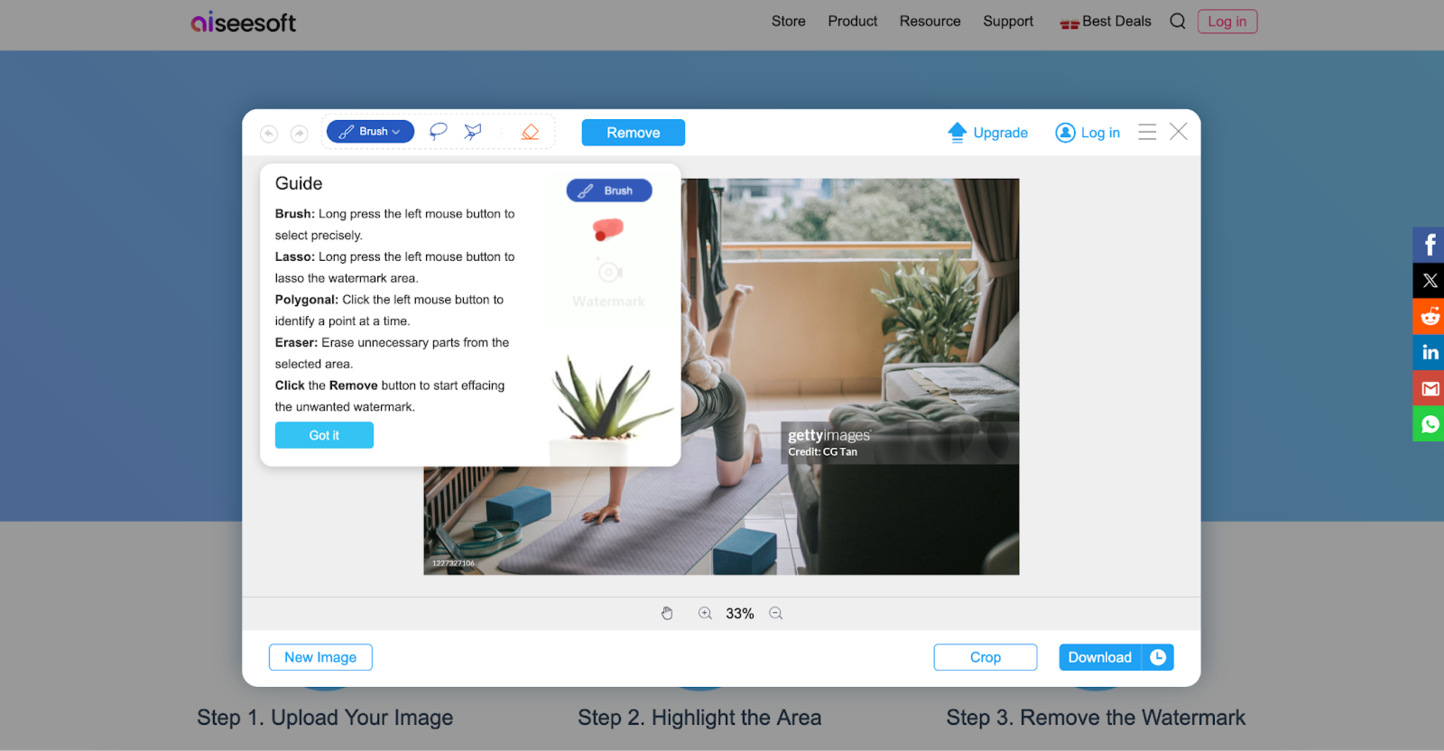Open the download history clock

click(1158, 657)
